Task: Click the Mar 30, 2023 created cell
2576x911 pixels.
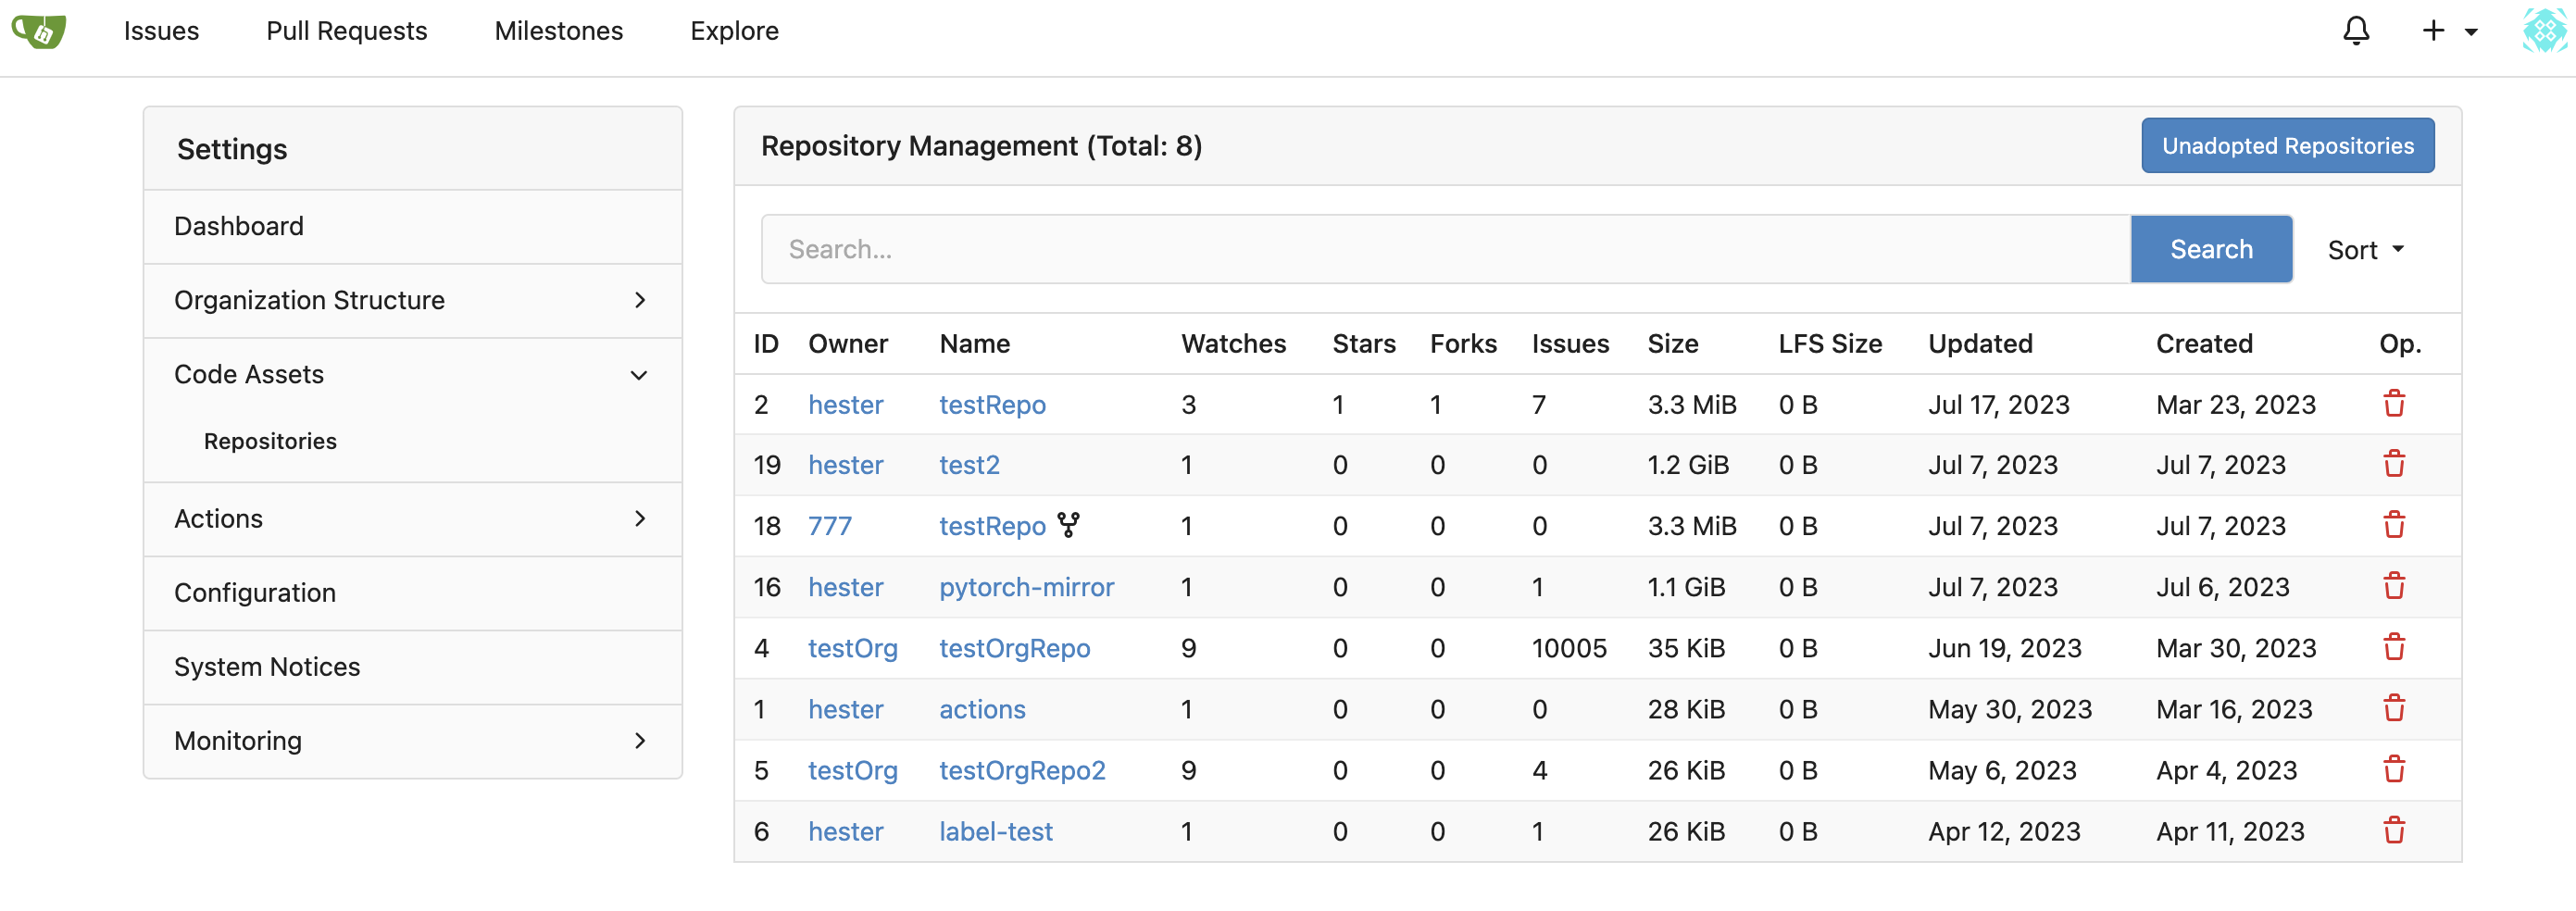Action: [x=2235, y=648]
